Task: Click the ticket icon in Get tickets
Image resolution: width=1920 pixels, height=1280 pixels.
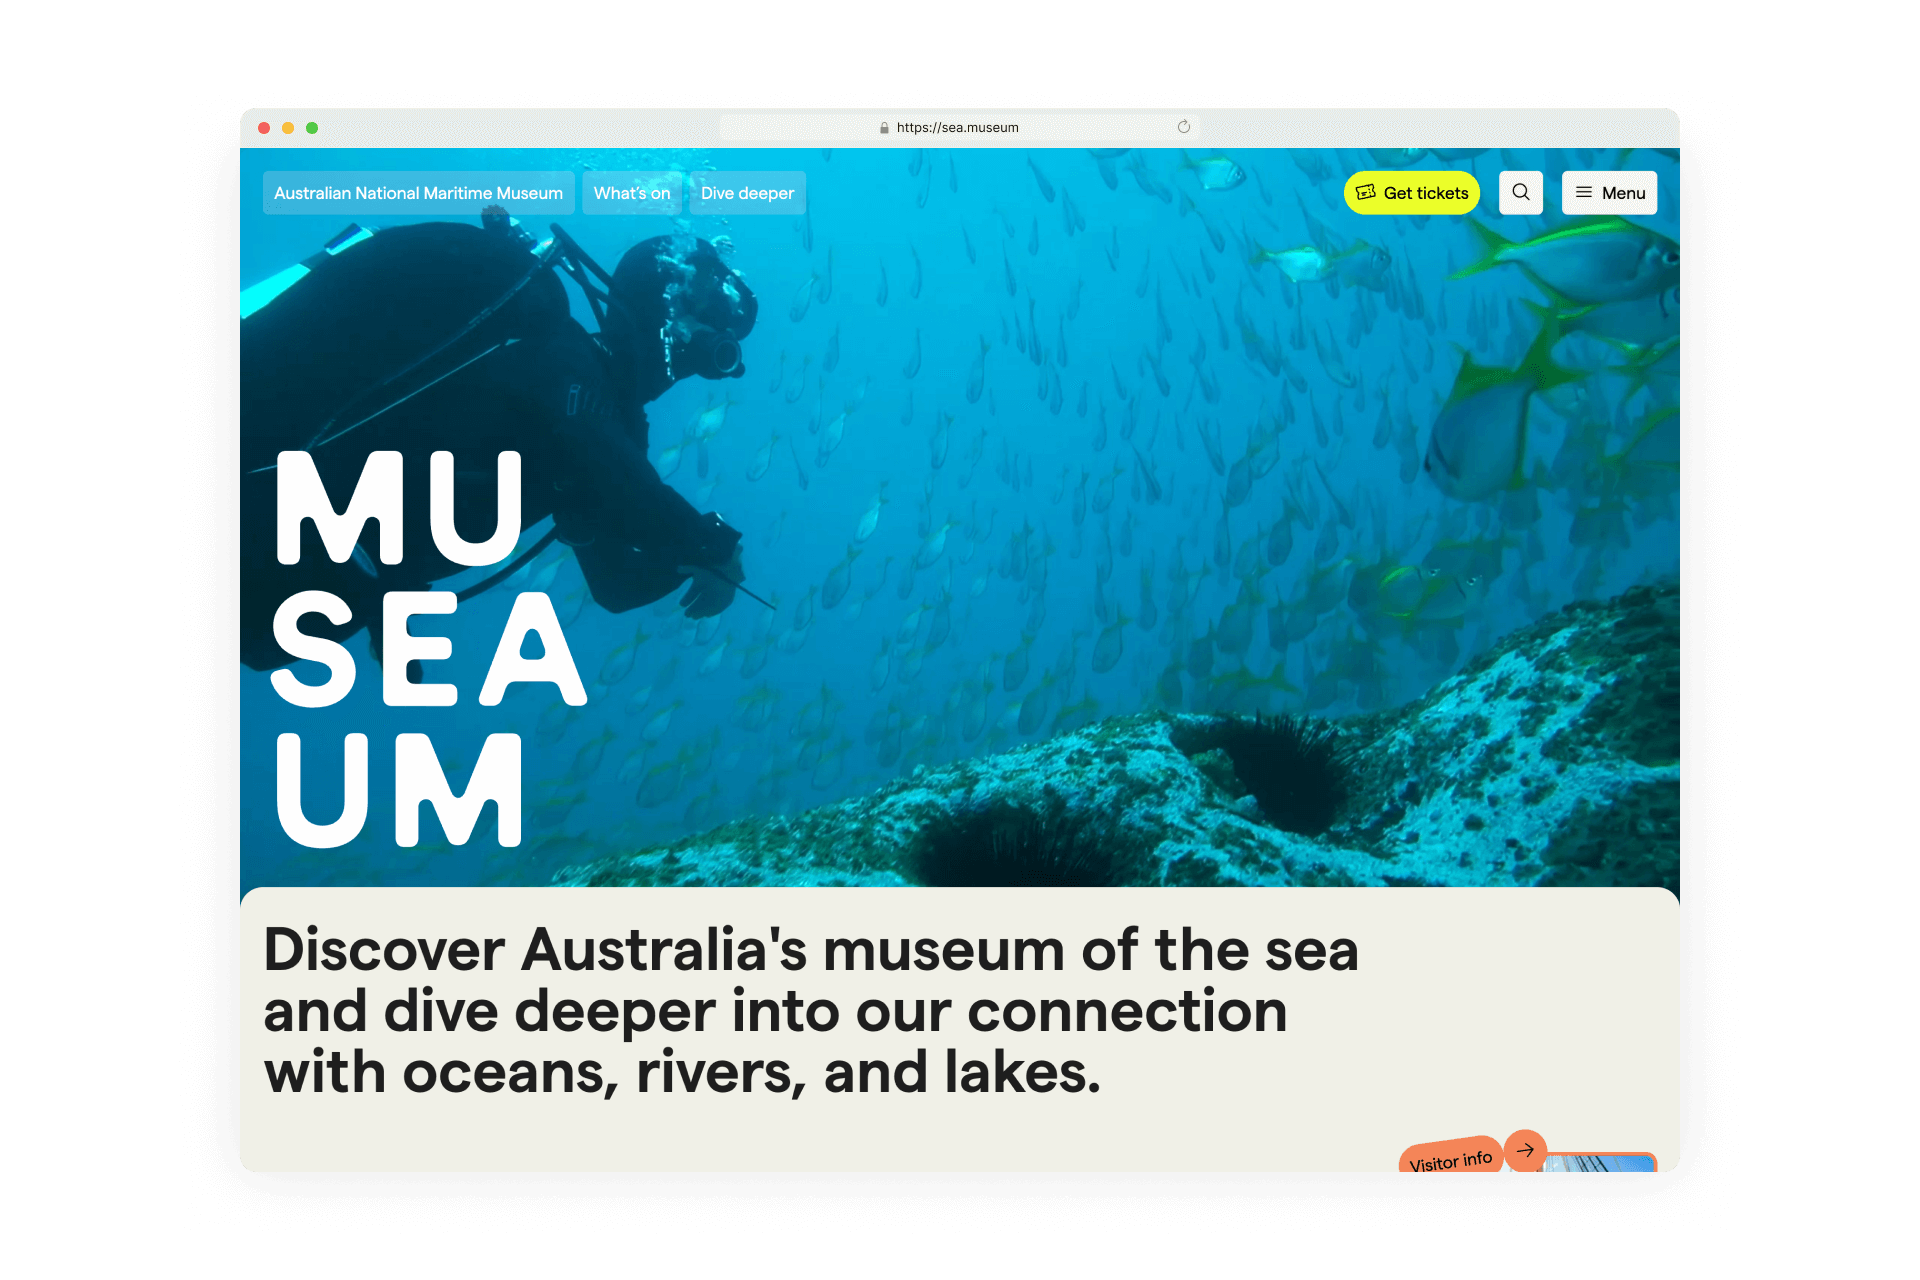Action: click(1366, 192)
